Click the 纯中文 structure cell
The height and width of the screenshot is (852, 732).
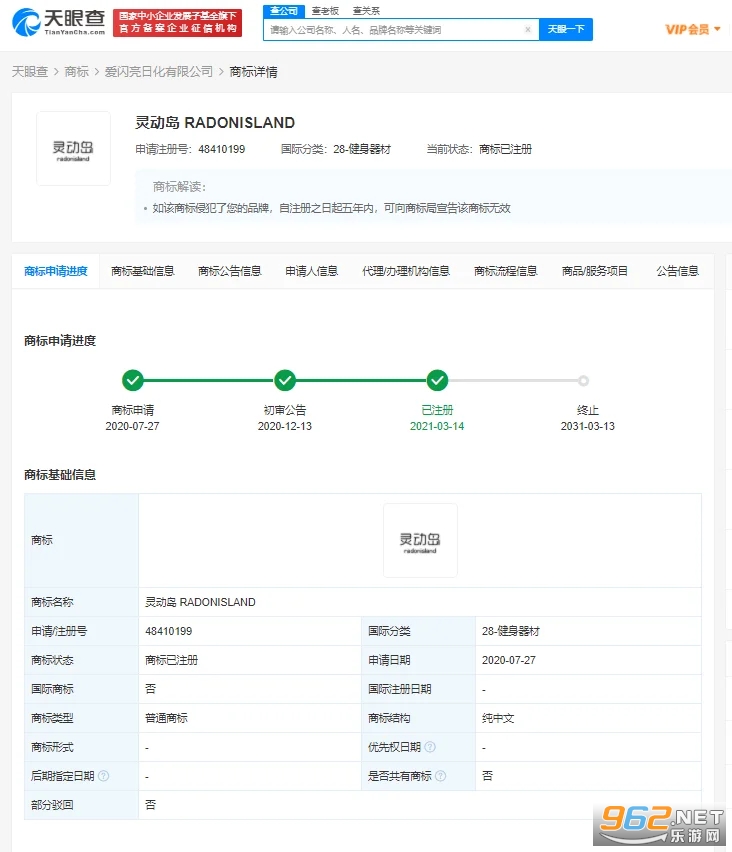pos(589,718)
